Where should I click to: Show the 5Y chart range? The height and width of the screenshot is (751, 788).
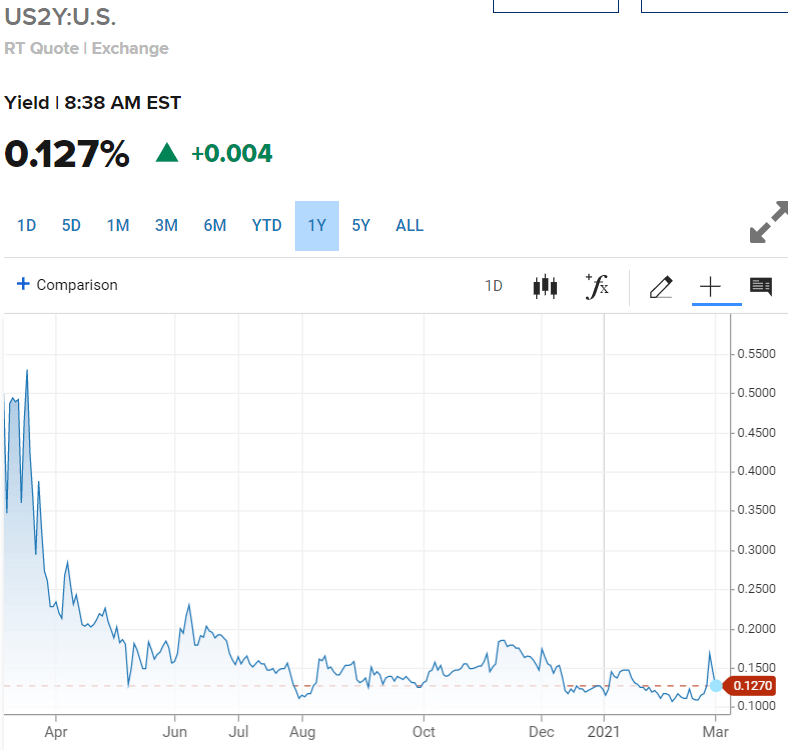pos(361,226)
